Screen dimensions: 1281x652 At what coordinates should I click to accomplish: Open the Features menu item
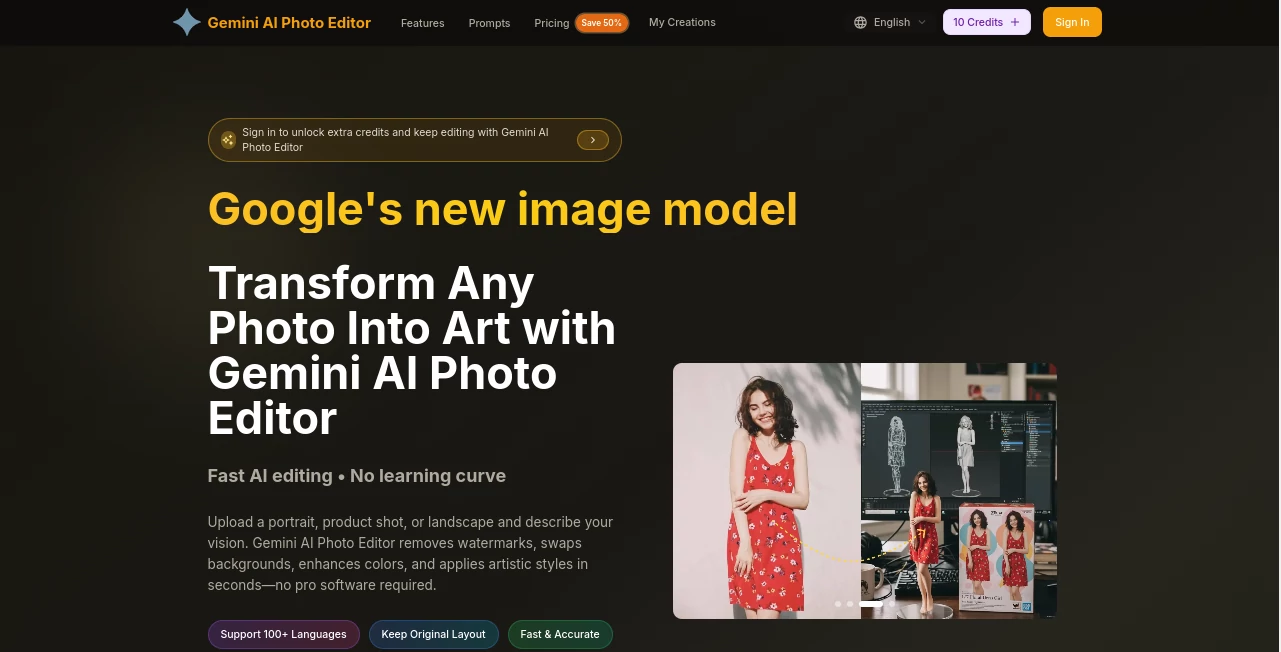click(x=422, y=23)
